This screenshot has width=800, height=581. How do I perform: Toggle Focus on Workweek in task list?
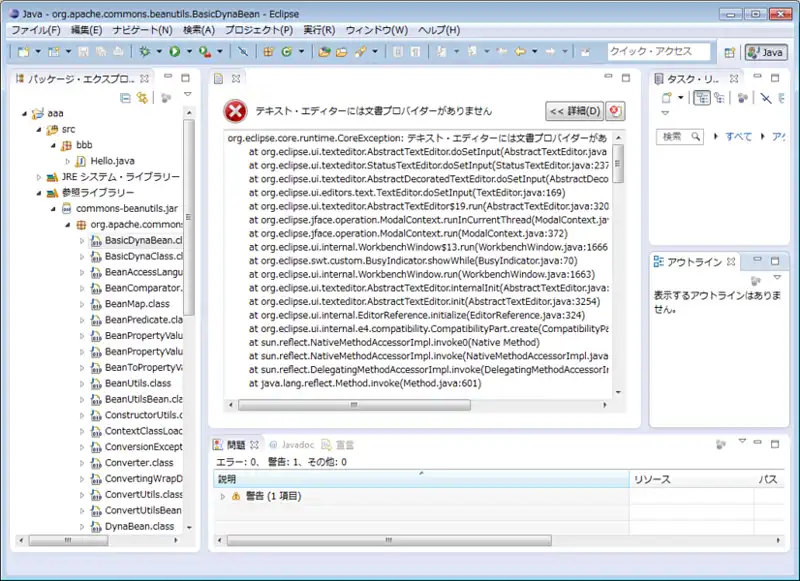tap(742, 97)
